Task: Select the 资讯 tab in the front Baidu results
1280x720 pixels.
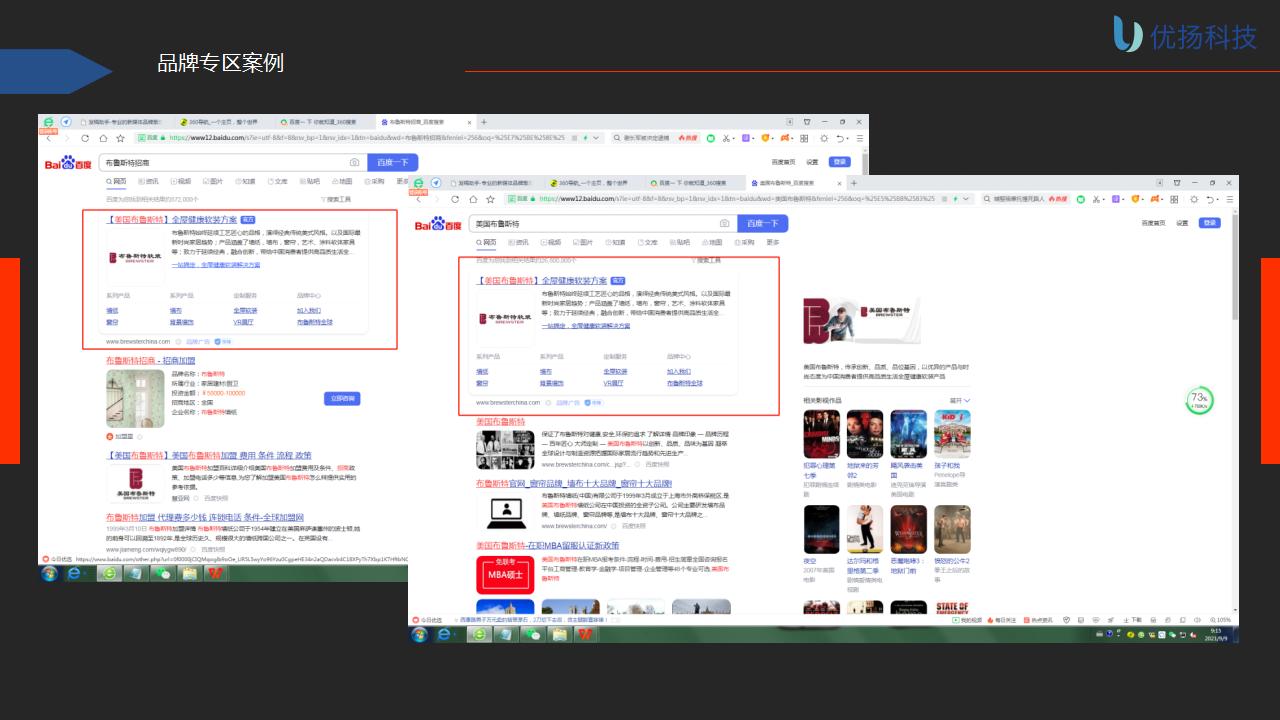Action: 519,242
